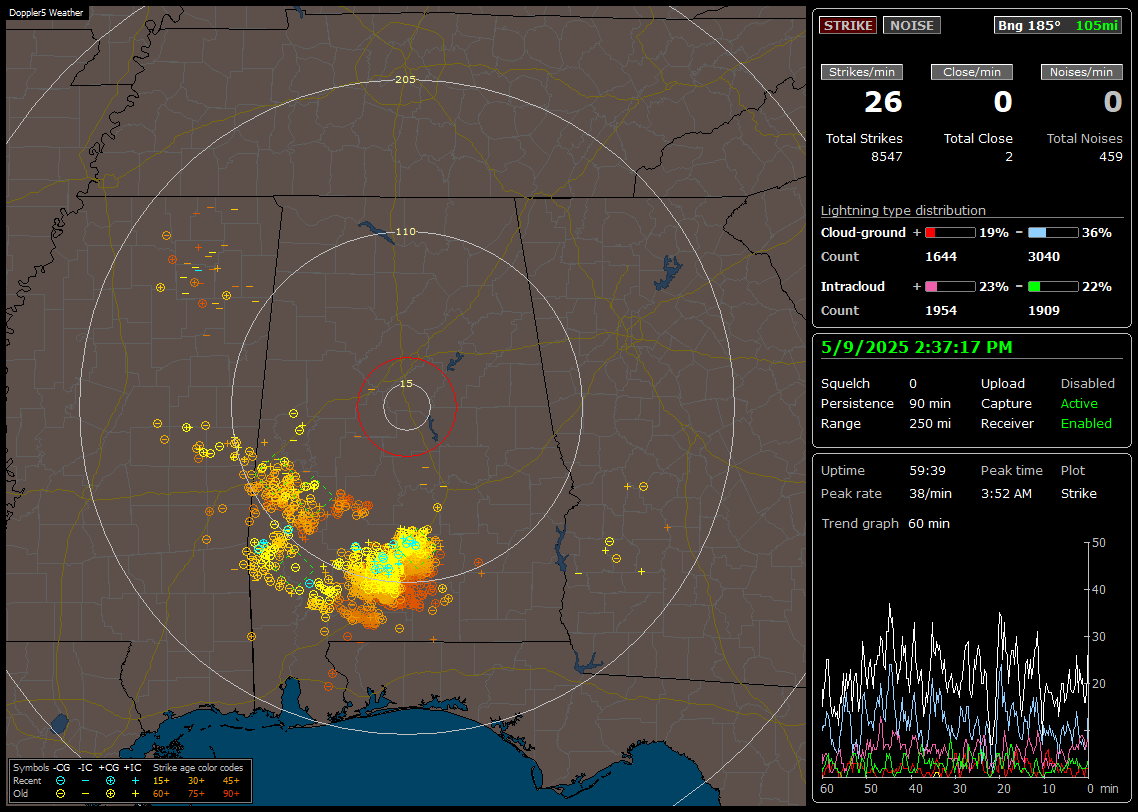Select the STRIKE mode button

coord(848,25)
